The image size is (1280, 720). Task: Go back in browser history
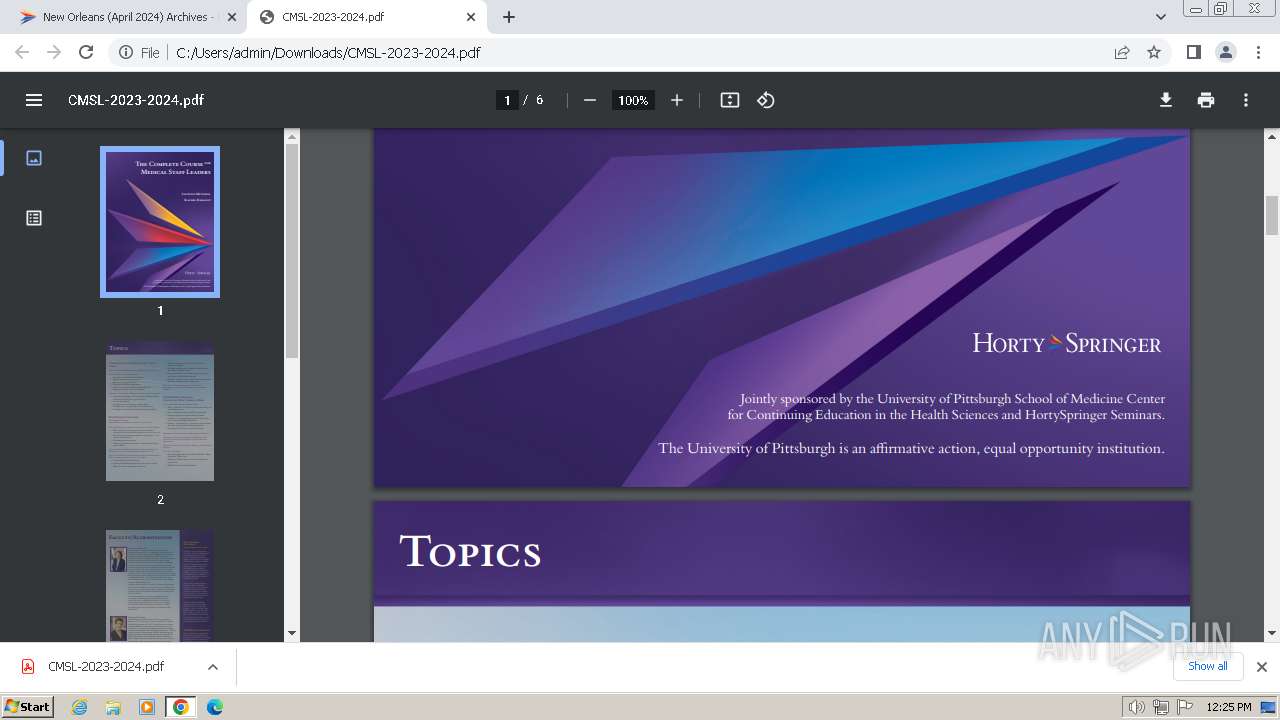point(22,52)
